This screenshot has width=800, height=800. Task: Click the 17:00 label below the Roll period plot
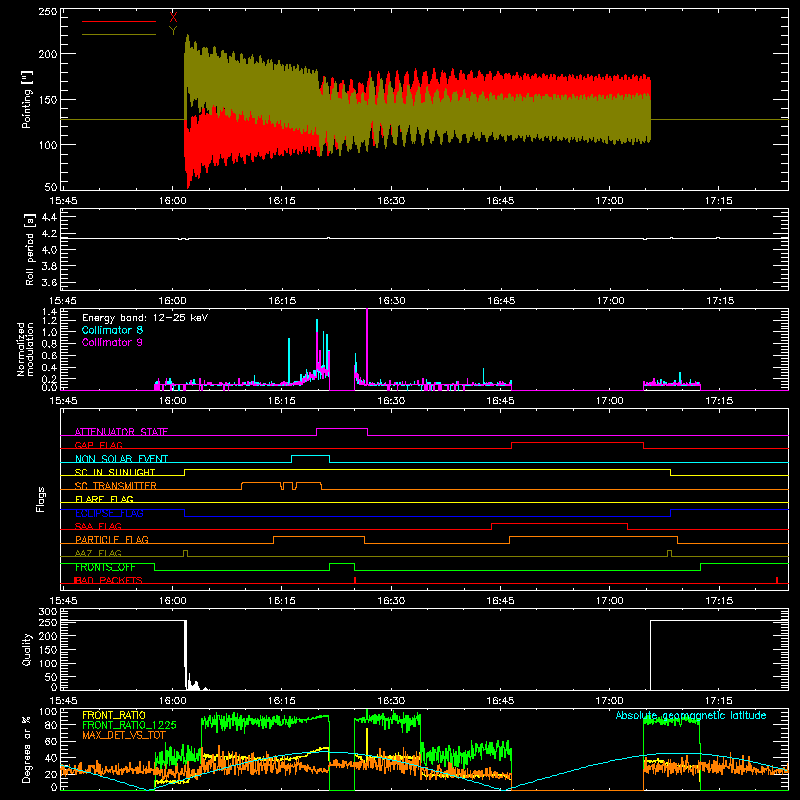(x=610, y=301)
